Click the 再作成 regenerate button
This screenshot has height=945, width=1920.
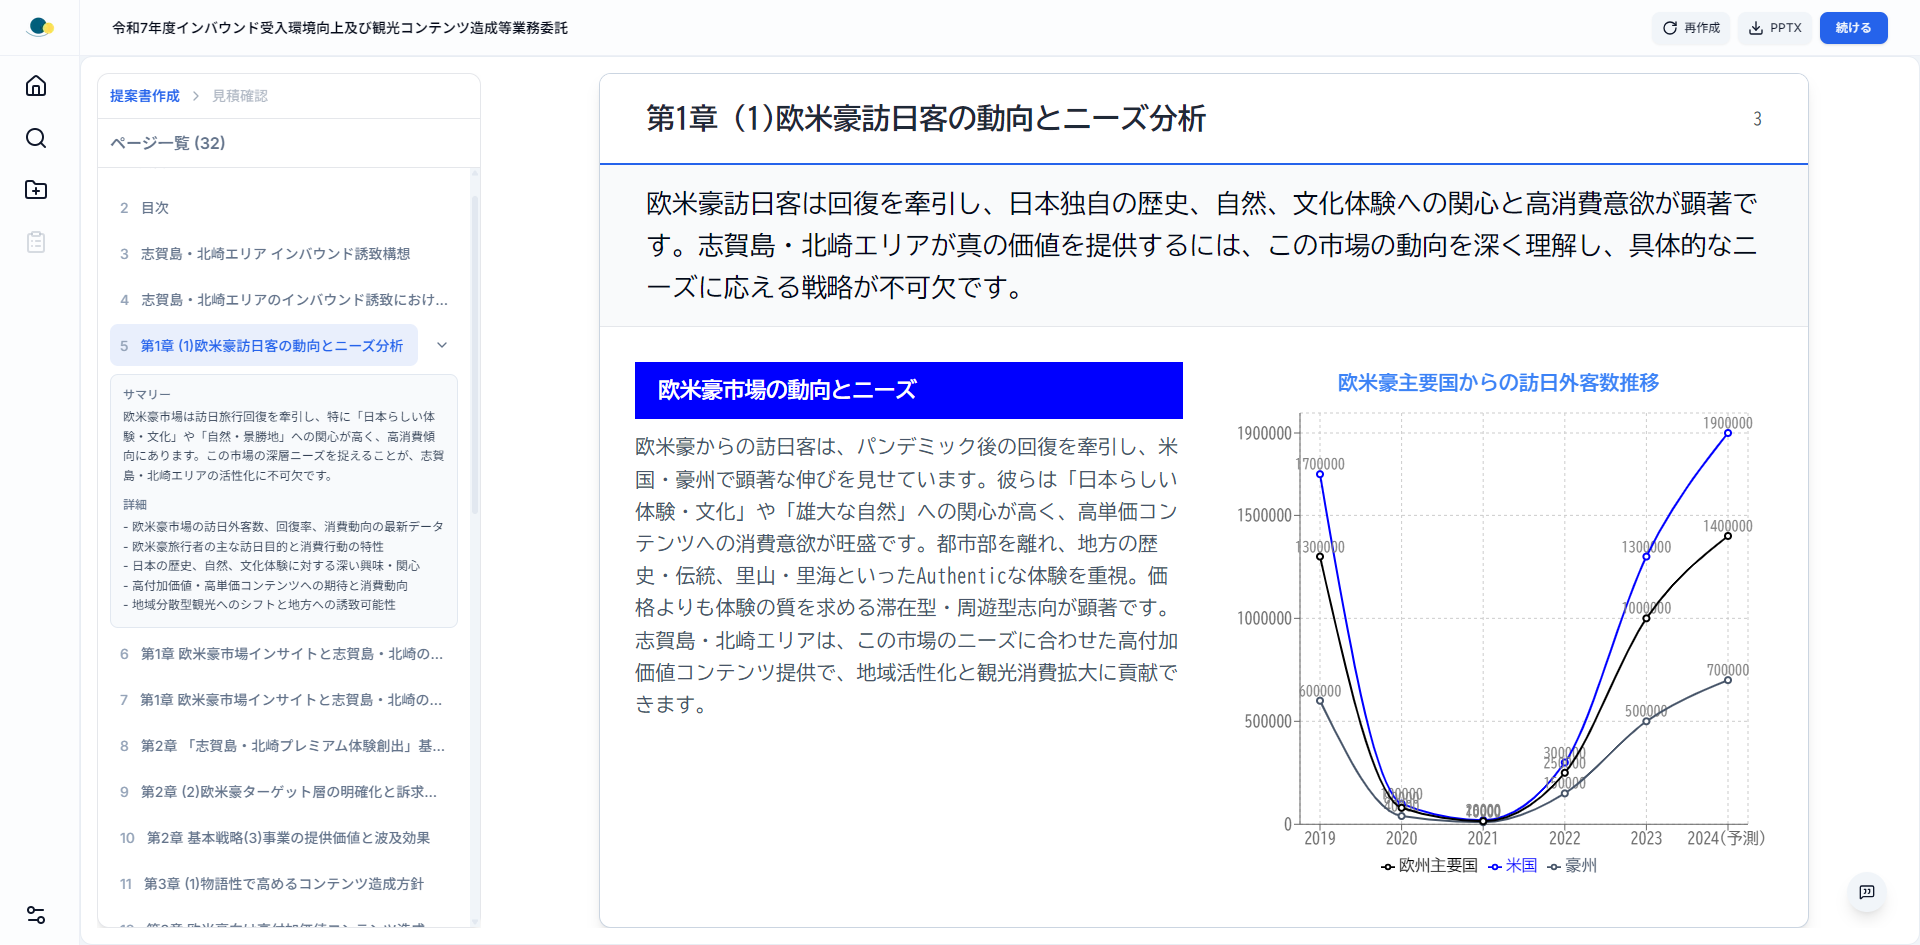[x=1690, y=28]
